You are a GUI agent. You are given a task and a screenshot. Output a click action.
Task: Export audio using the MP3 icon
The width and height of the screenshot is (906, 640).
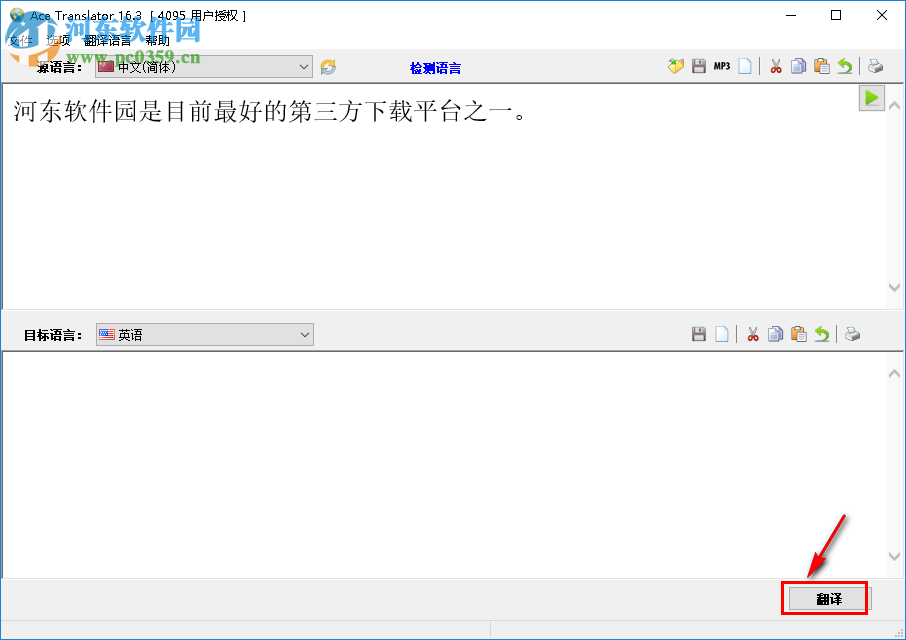click(721, 66)
